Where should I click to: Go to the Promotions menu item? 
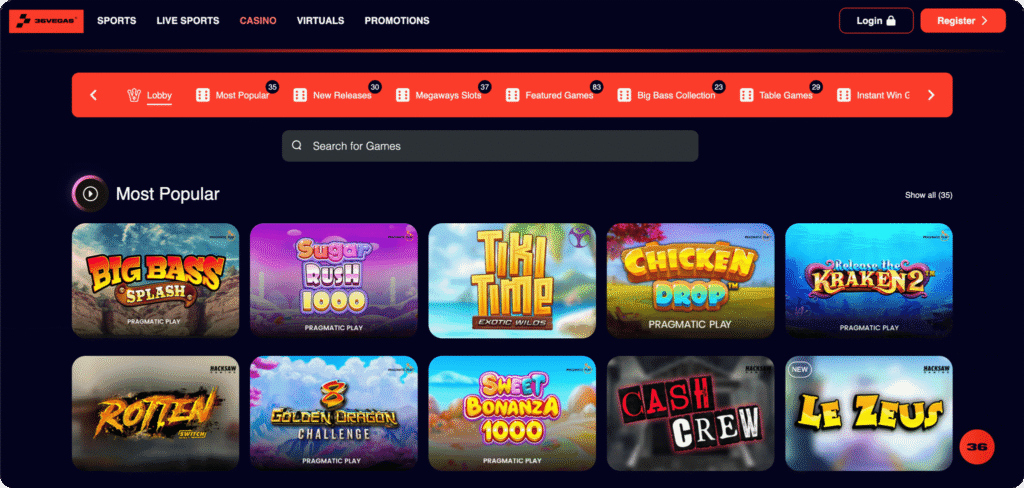coord(397,21)
